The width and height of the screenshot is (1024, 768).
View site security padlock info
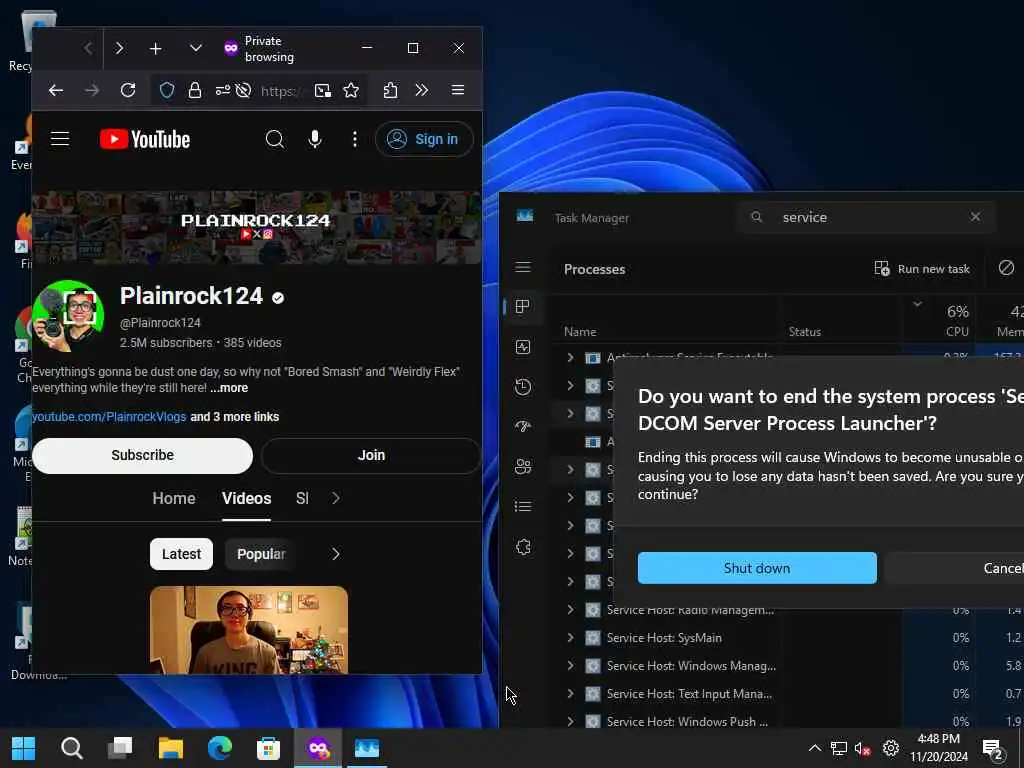(x=195, y=90)
